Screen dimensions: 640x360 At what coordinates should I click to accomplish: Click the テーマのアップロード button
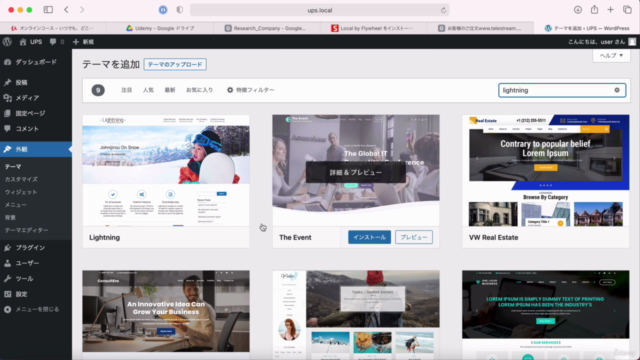pos(175,64)
